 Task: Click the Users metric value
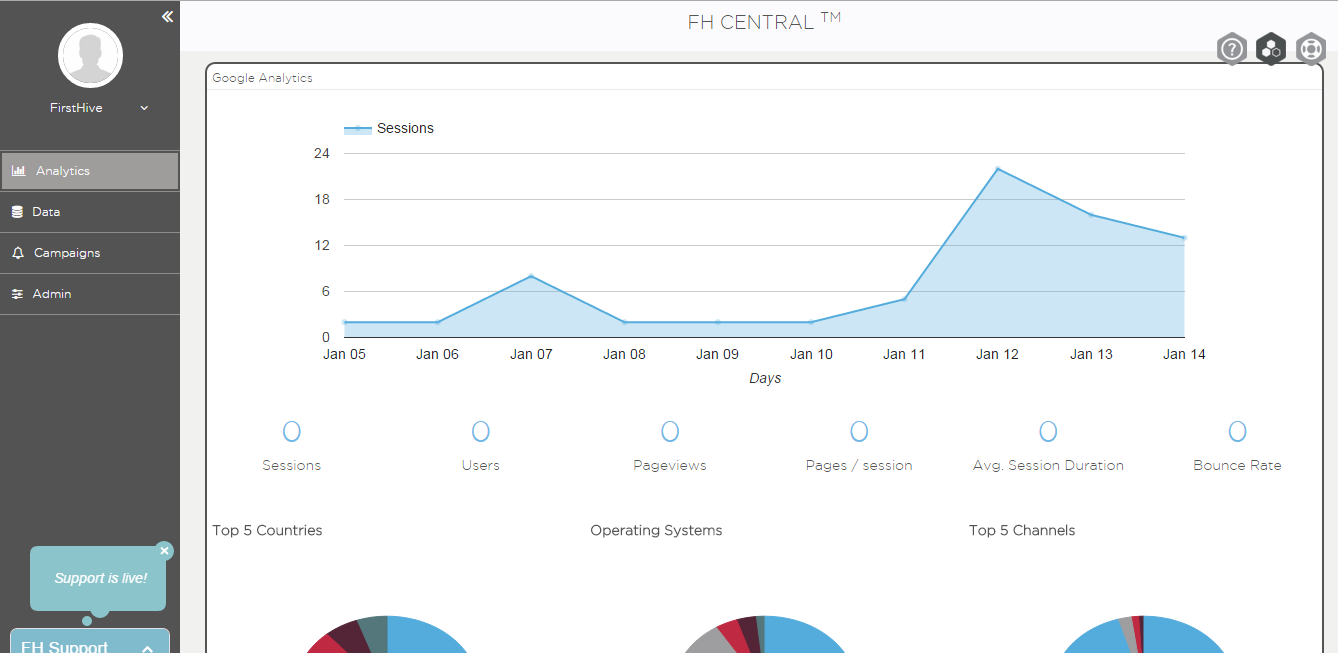click(481, 431)
